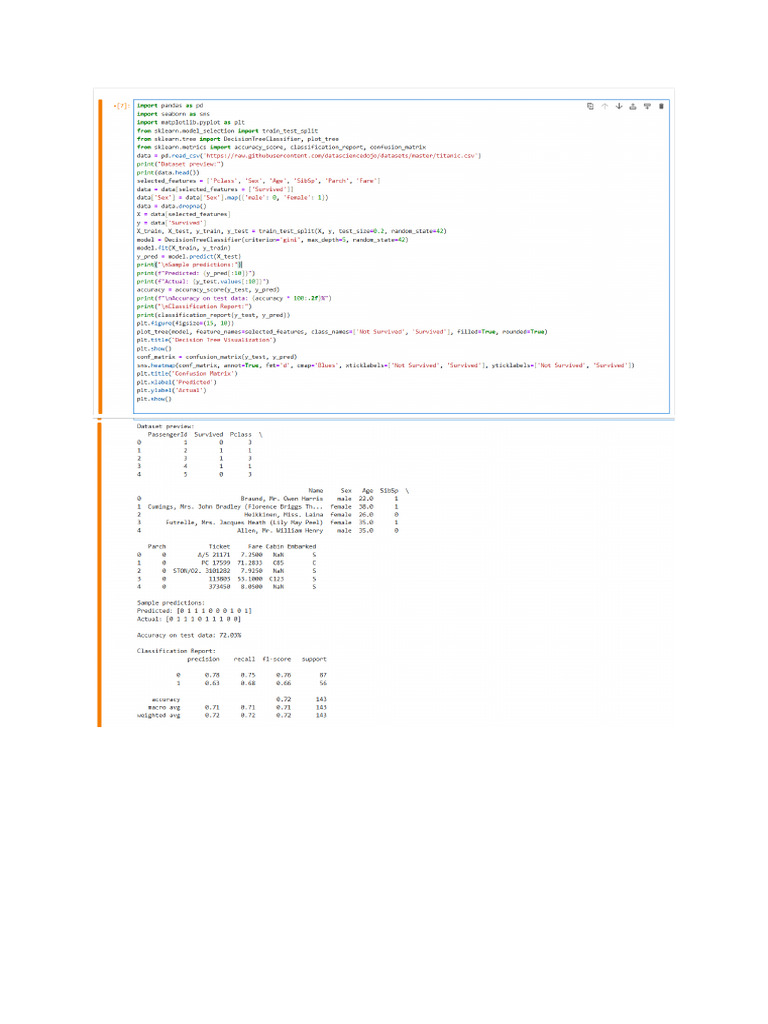
Task: Collapse the code cell using its orange bar
Action: (x=100, y=257)
